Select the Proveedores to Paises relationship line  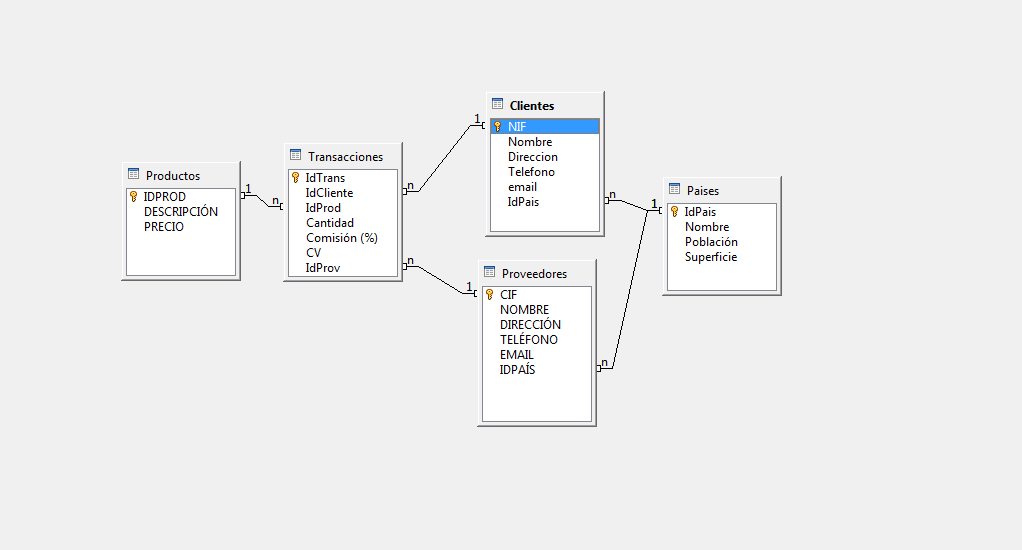(x=630, y=290)
